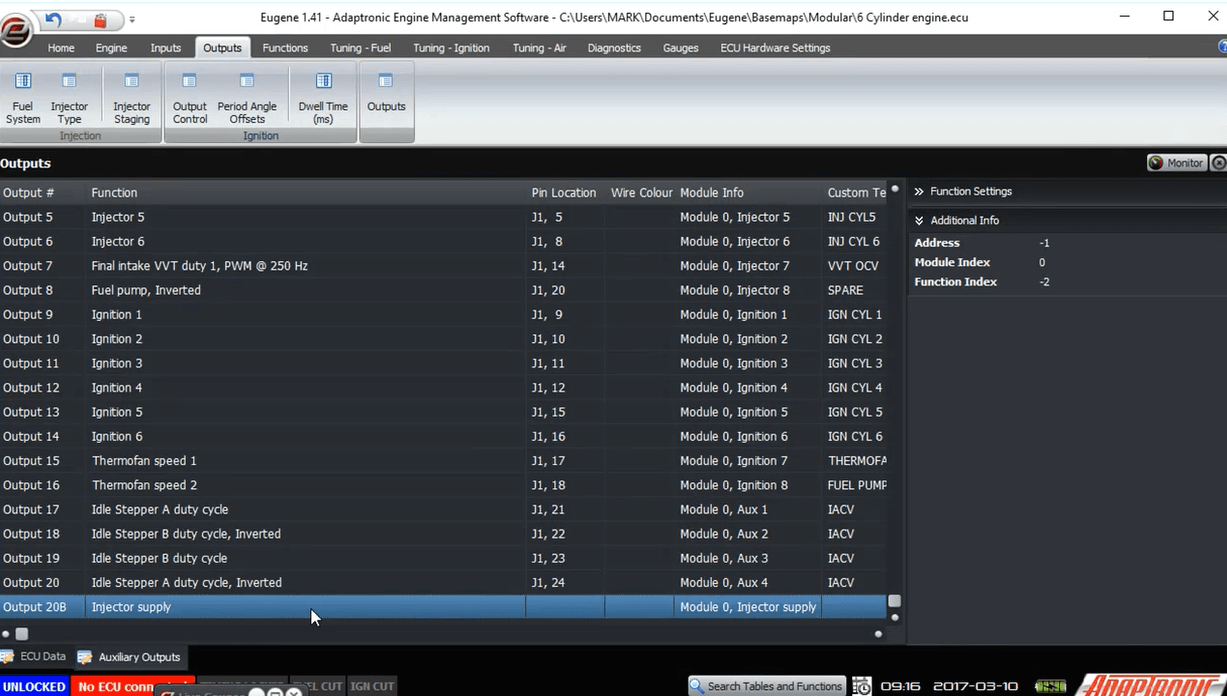The height and width of the screenshot is (696, 1227).
Task: Click the red ECU icon in quick access
Action: pyautogui.click(x=100, y=19)
